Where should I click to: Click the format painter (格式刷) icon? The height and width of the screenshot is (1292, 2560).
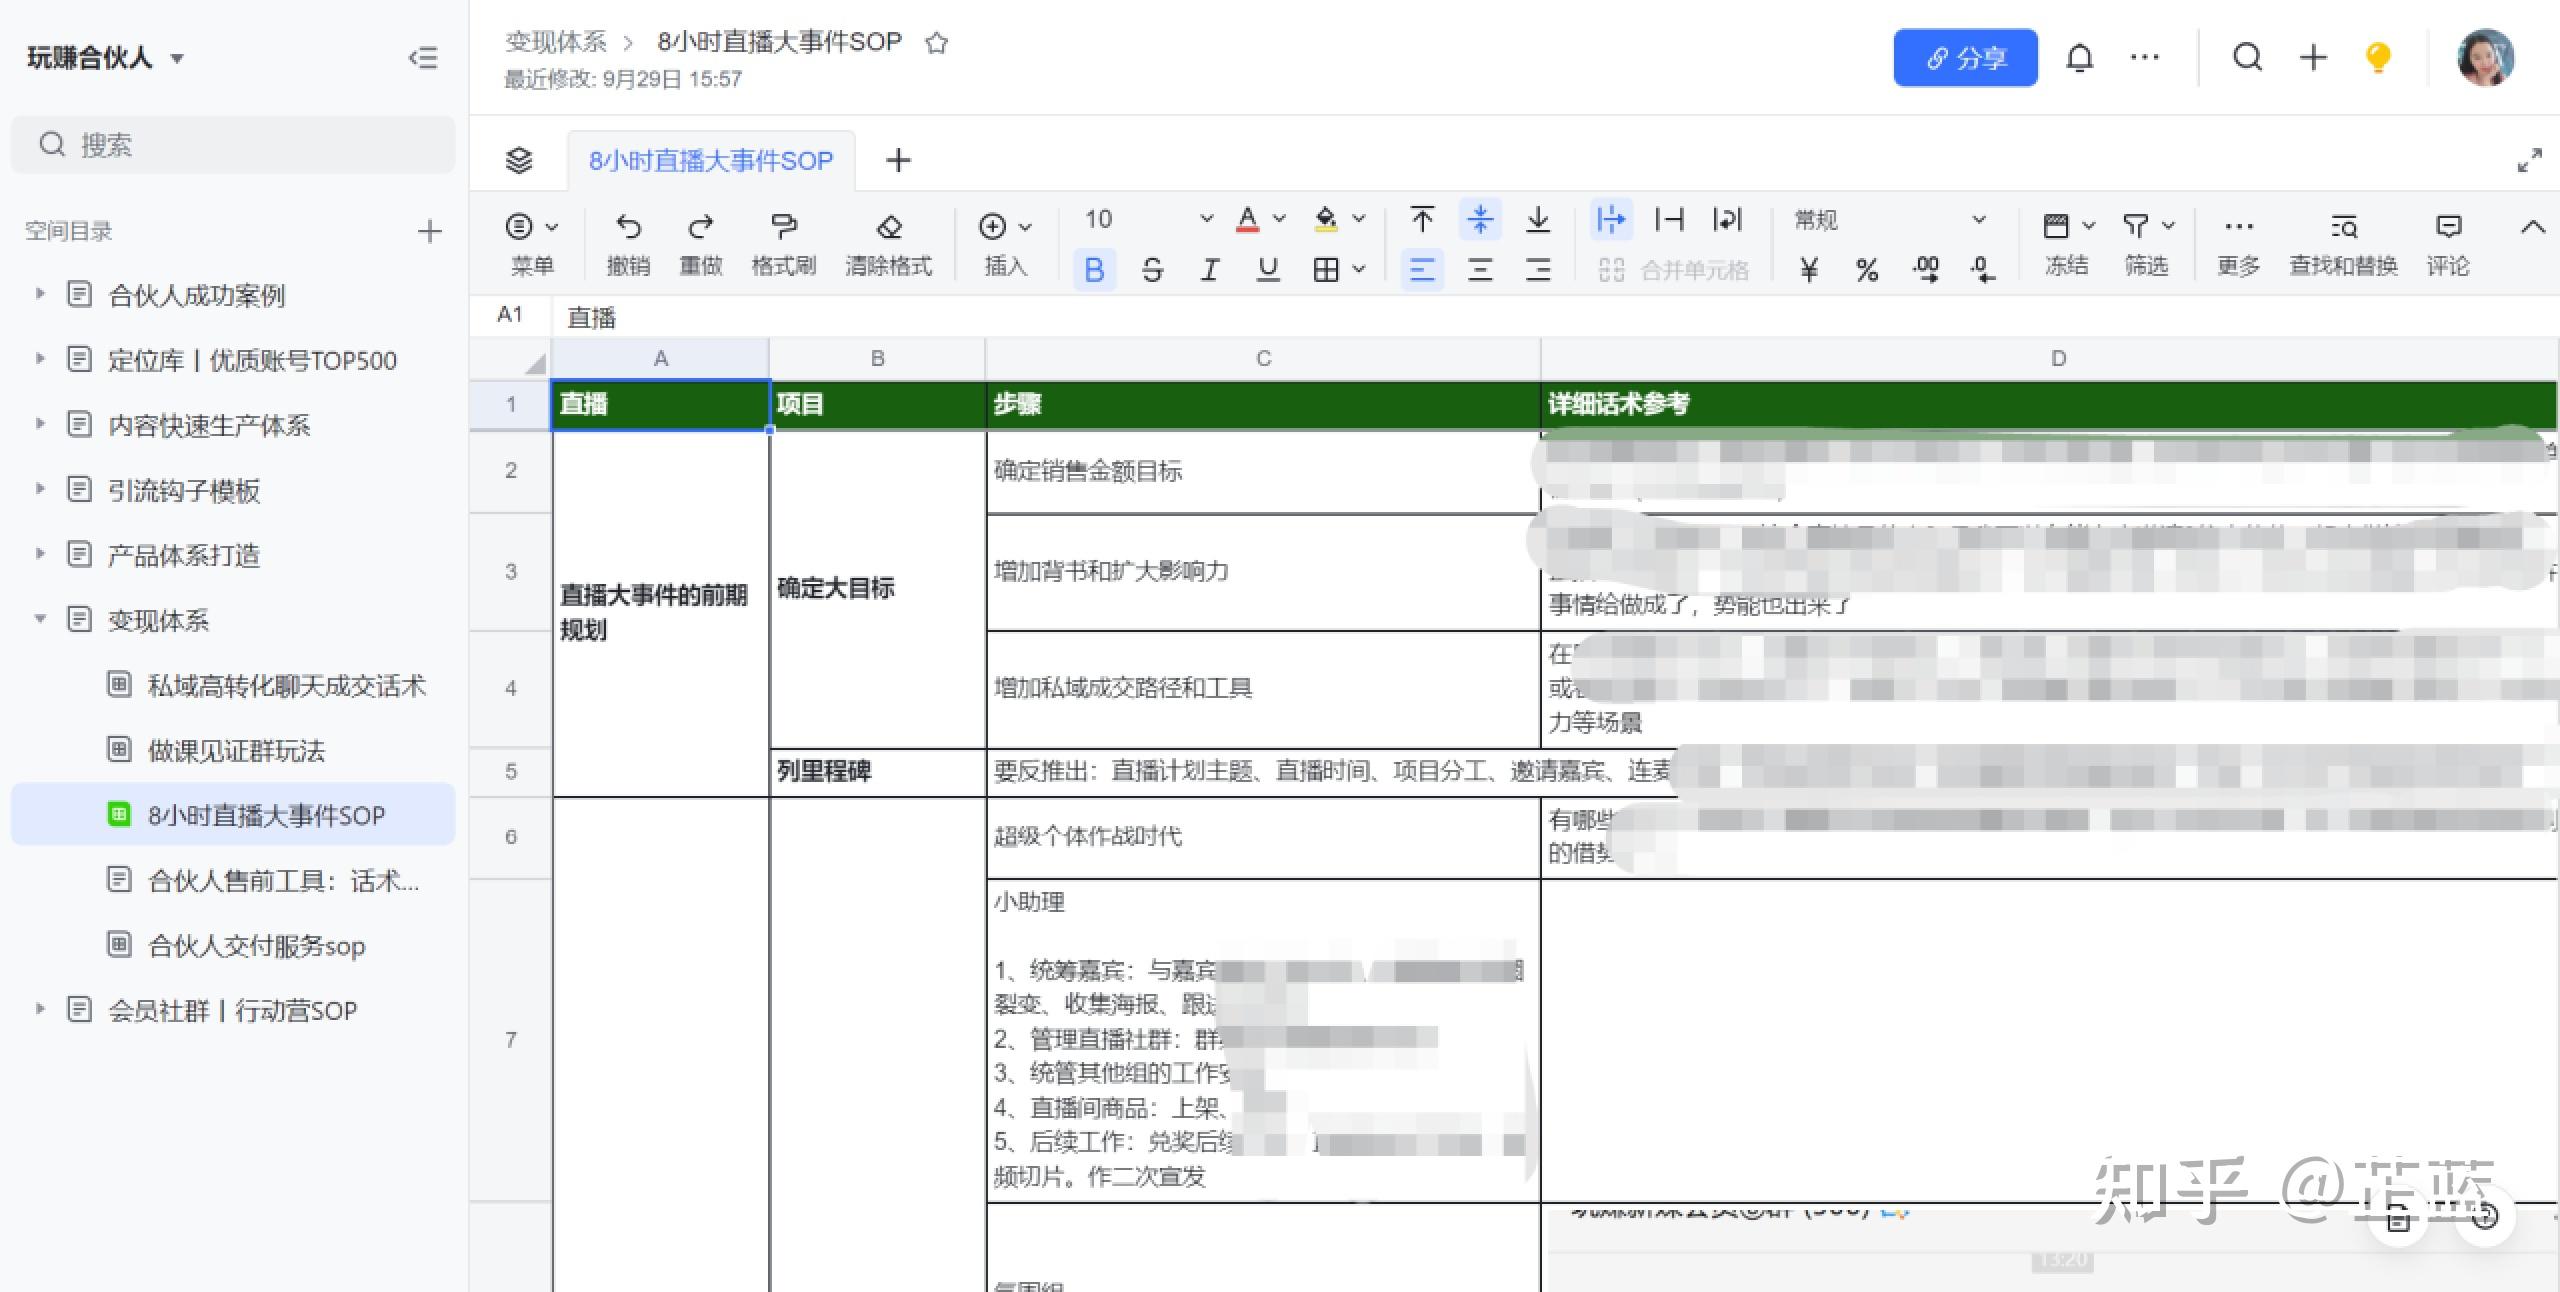point(784,227)
